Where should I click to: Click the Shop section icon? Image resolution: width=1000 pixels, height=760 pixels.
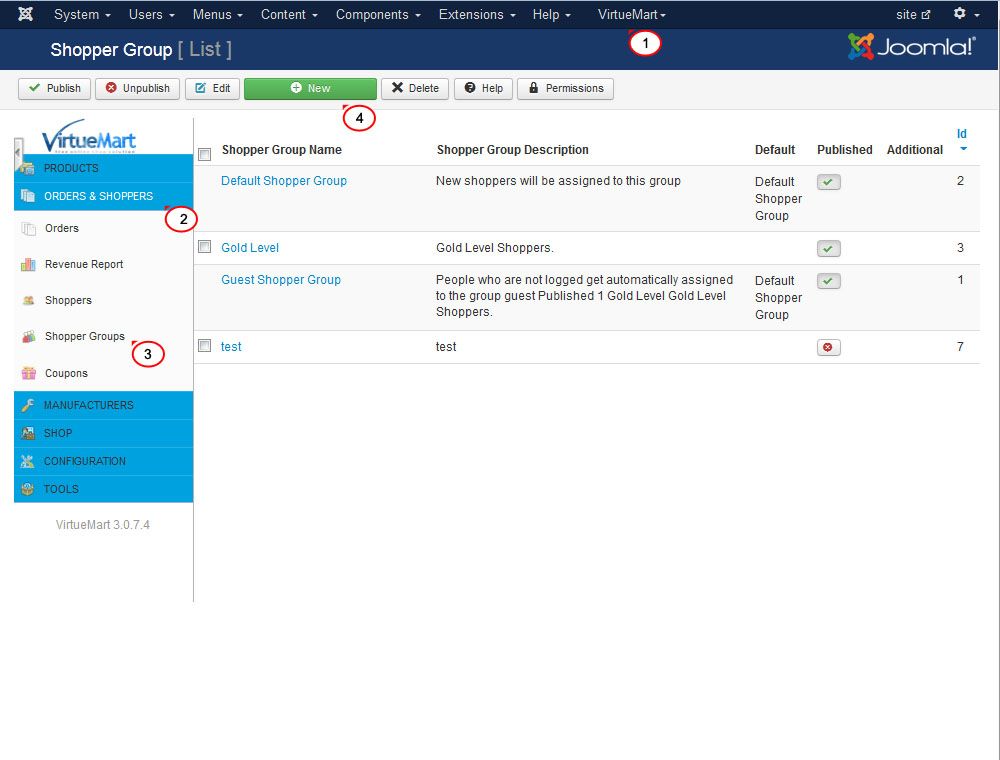click(27, 433)
